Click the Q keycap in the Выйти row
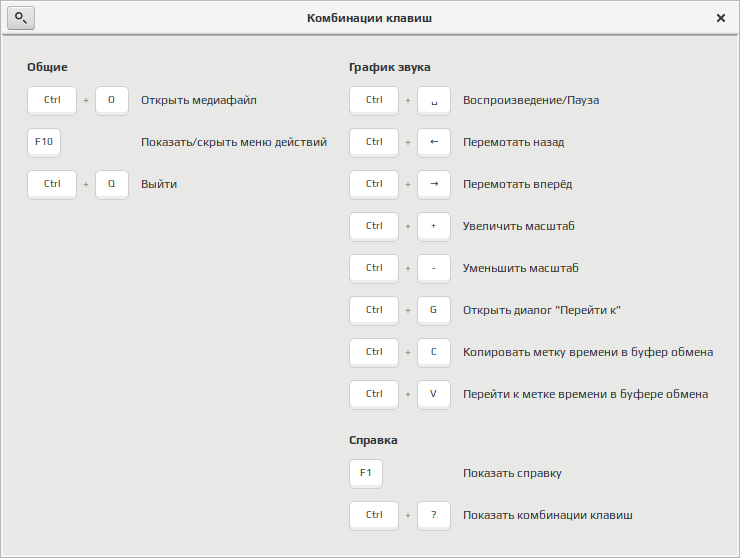Screen dimensions: 740x558 click(x=112, y=184)
